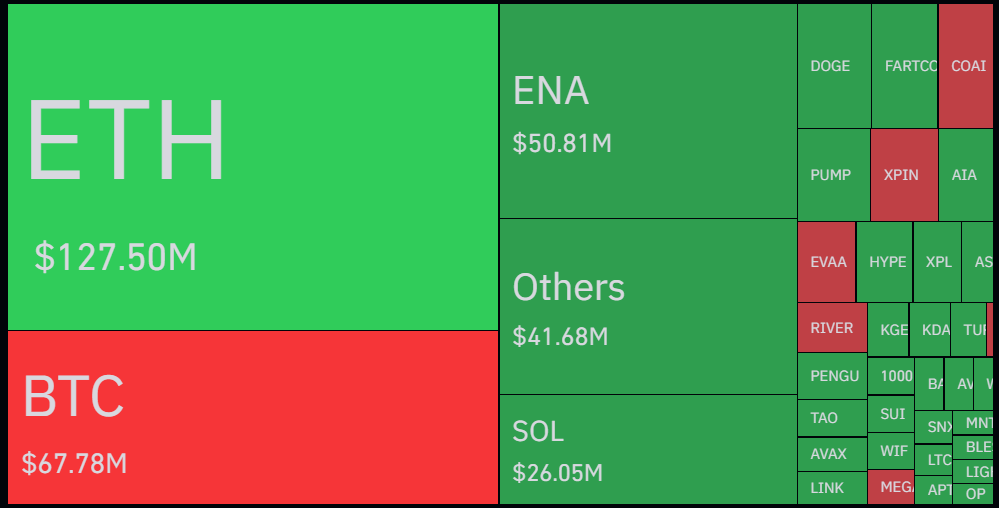Screen dimensions: 999x508
Task: Click the red XPIN tile
Action: [x=903, y=175]
